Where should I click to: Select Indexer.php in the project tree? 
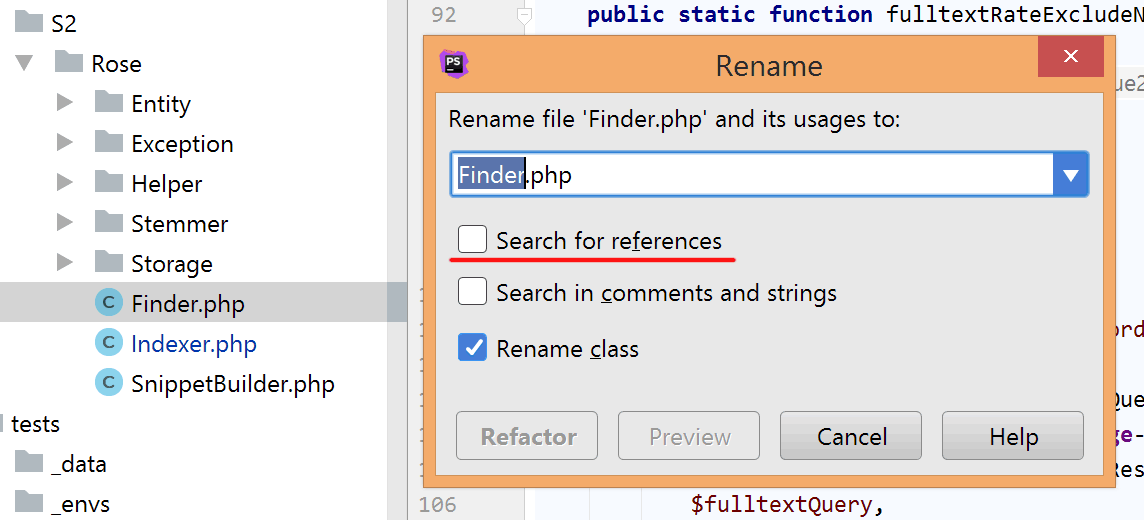(193, 343)
